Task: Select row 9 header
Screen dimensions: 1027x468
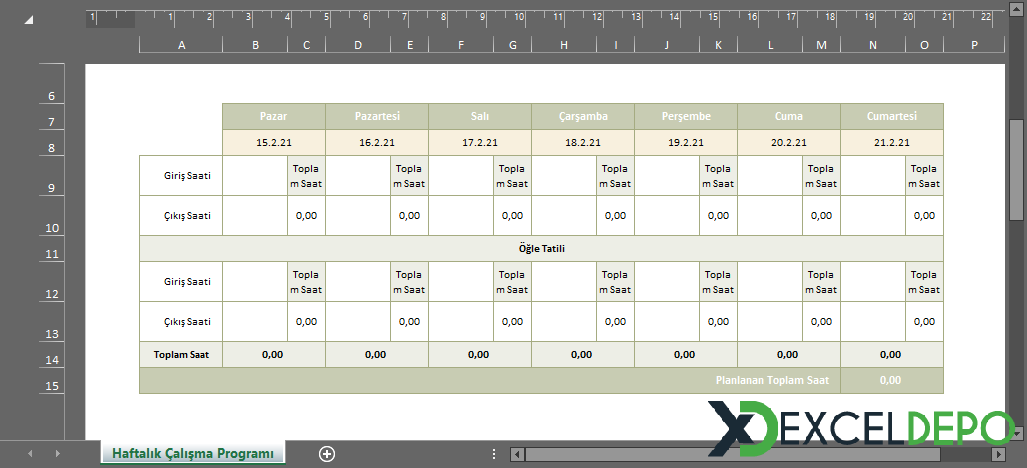Action: [52, 175]
